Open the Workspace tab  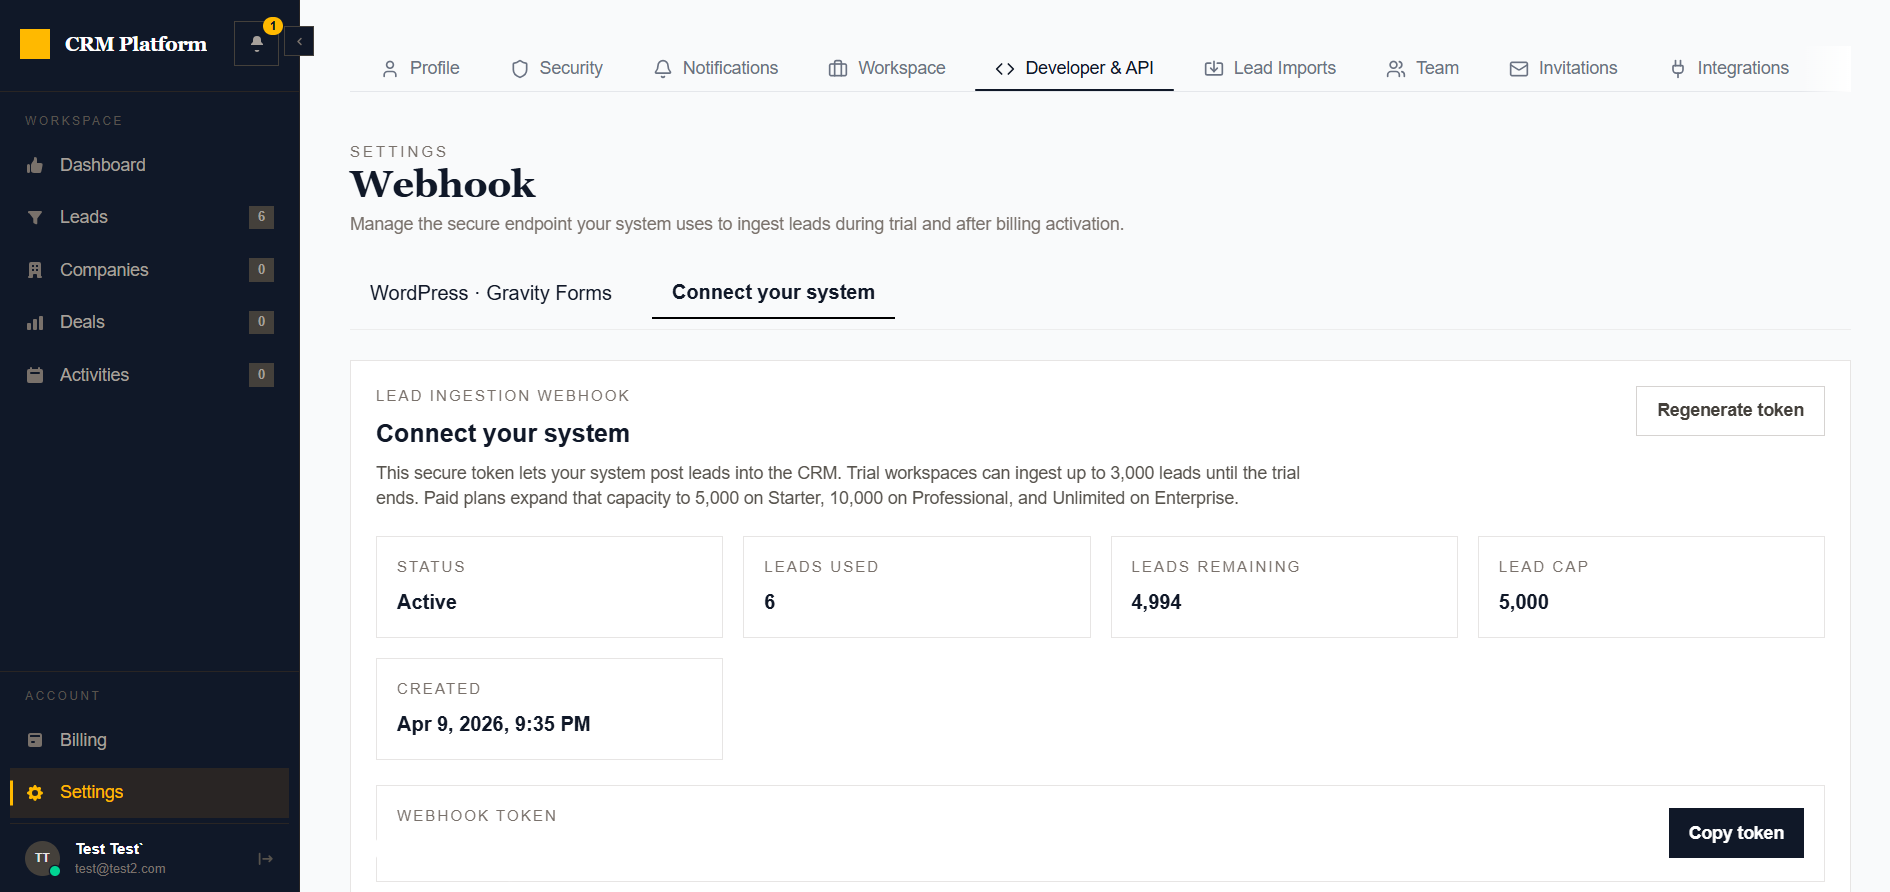point(887,68)
